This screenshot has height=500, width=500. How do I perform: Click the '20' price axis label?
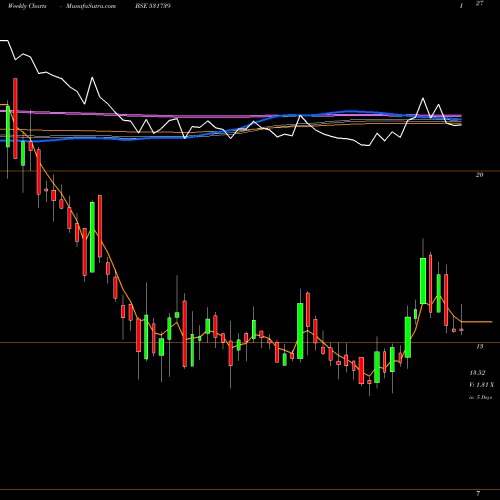[x=479, y=175]
